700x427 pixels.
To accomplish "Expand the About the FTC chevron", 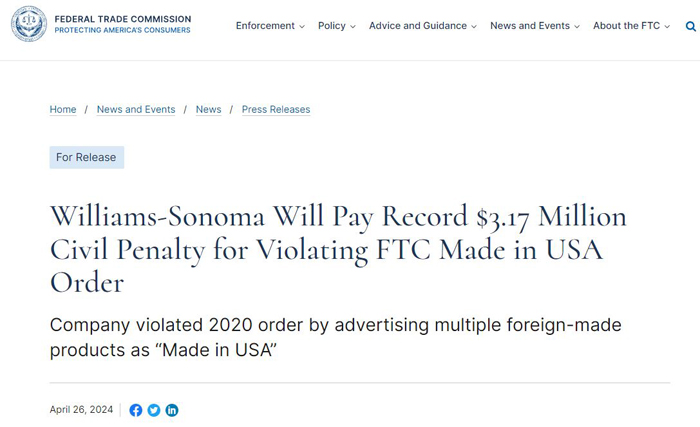I will tap(667, 26).
